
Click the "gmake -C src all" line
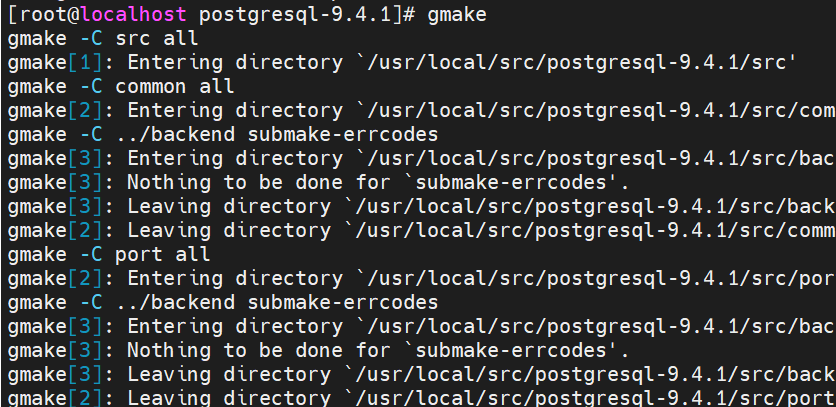(x=103, y=38)
